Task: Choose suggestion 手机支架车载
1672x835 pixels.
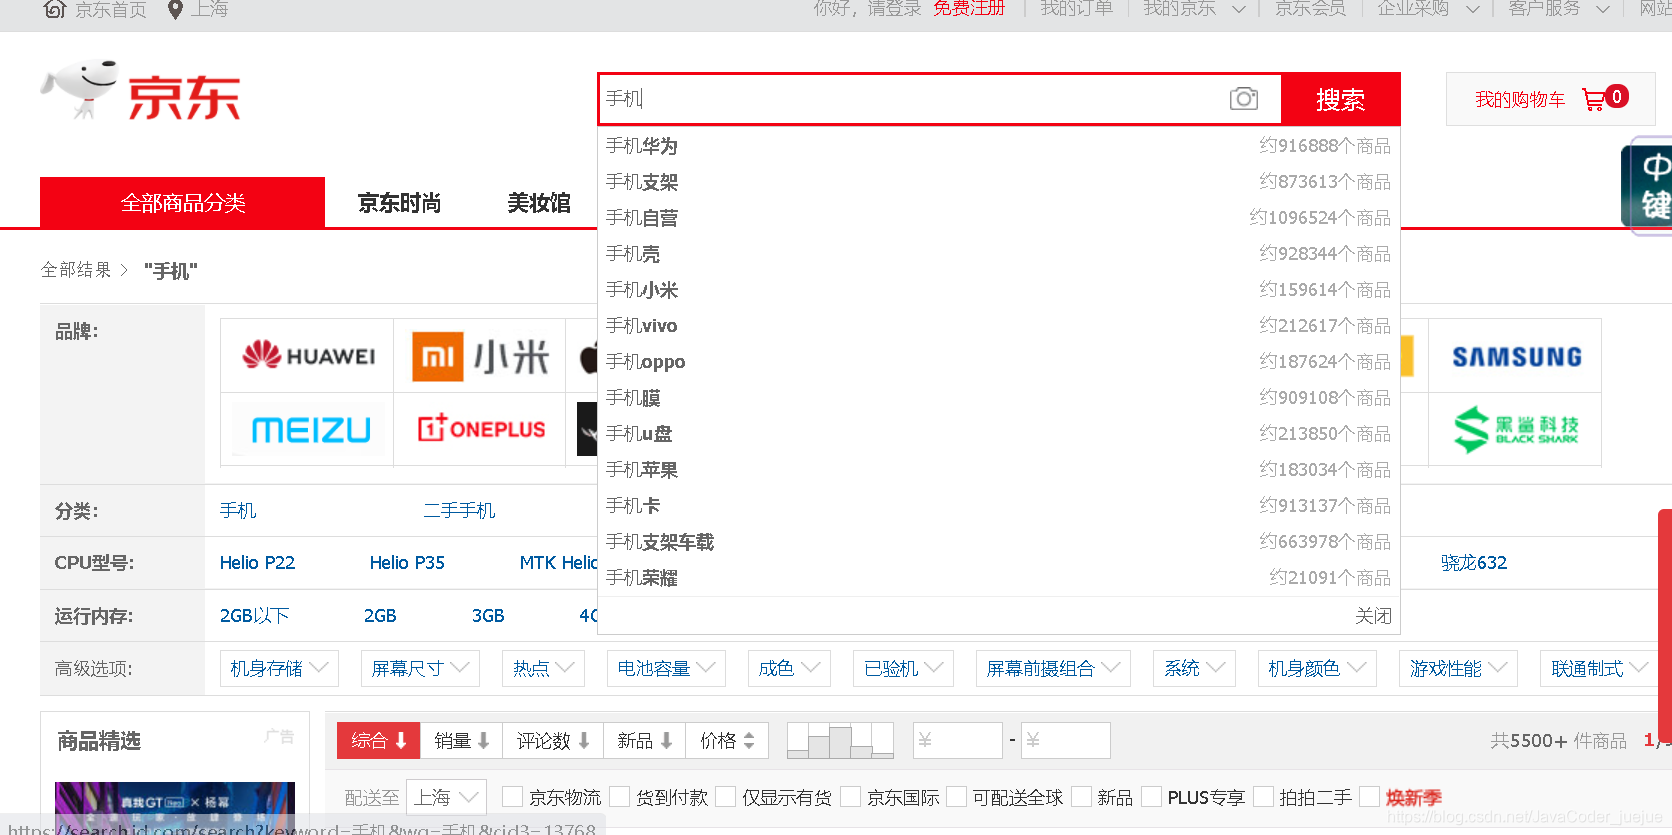Action: tap(998, 542)
